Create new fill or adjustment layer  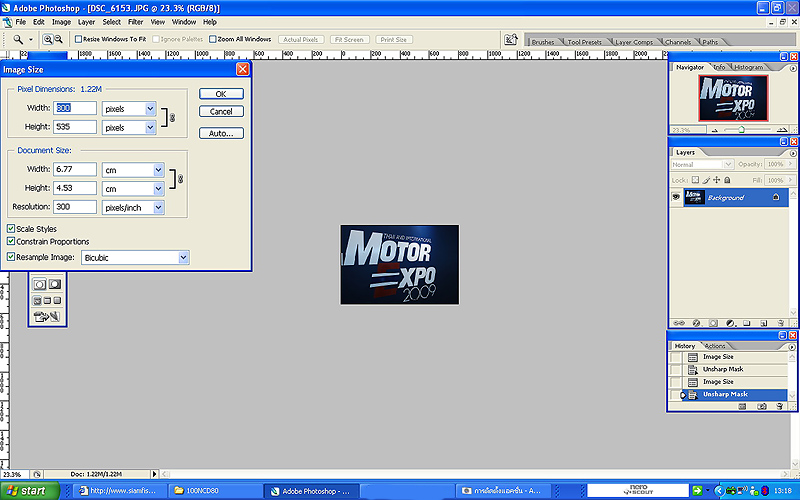[x=730, y=323]
